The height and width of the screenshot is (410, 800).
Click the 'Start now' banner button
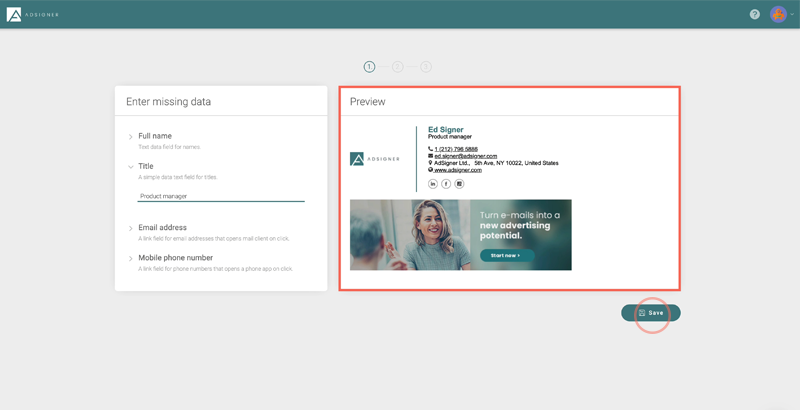507,255
